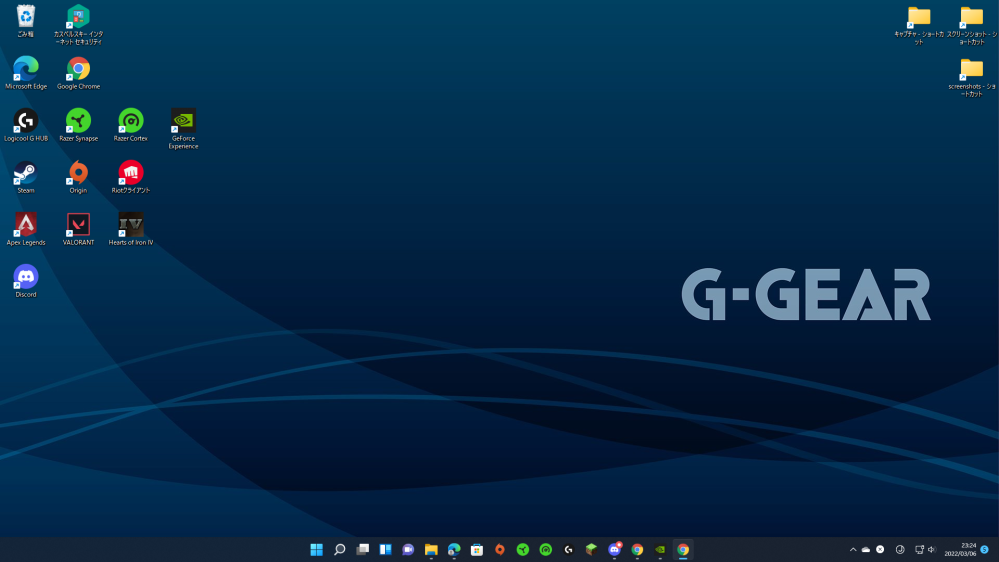
Task: Select the Steam desktop shortcut
Action: (x=25, y=178)
